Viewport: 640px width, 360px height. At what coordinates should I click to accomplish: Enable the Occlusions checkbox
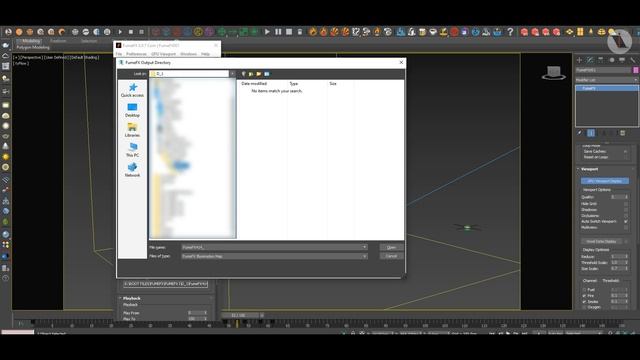click(626, 216)
